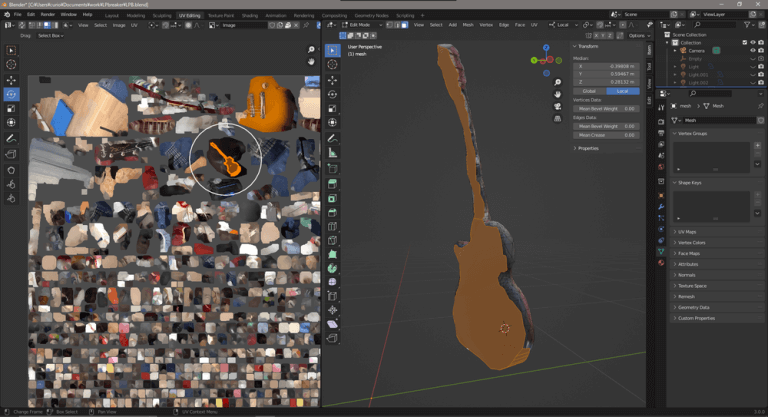Click the pan hand icon in UV editor
This screenshot has height=417, width=768.
[311, 61]
